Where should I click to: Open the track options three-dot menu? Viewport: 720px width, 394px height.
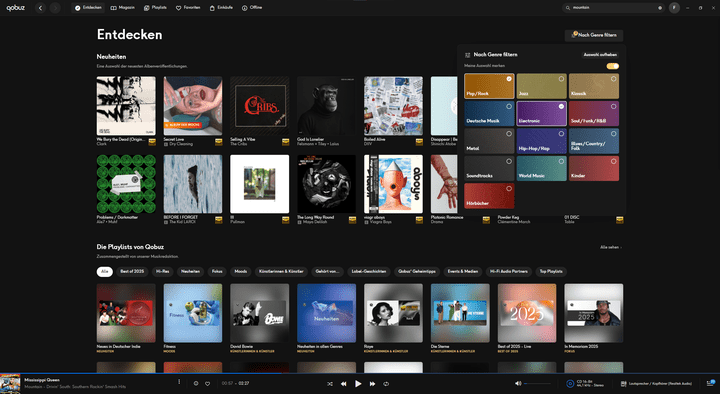pyautogui.click(x=179, y=382)
